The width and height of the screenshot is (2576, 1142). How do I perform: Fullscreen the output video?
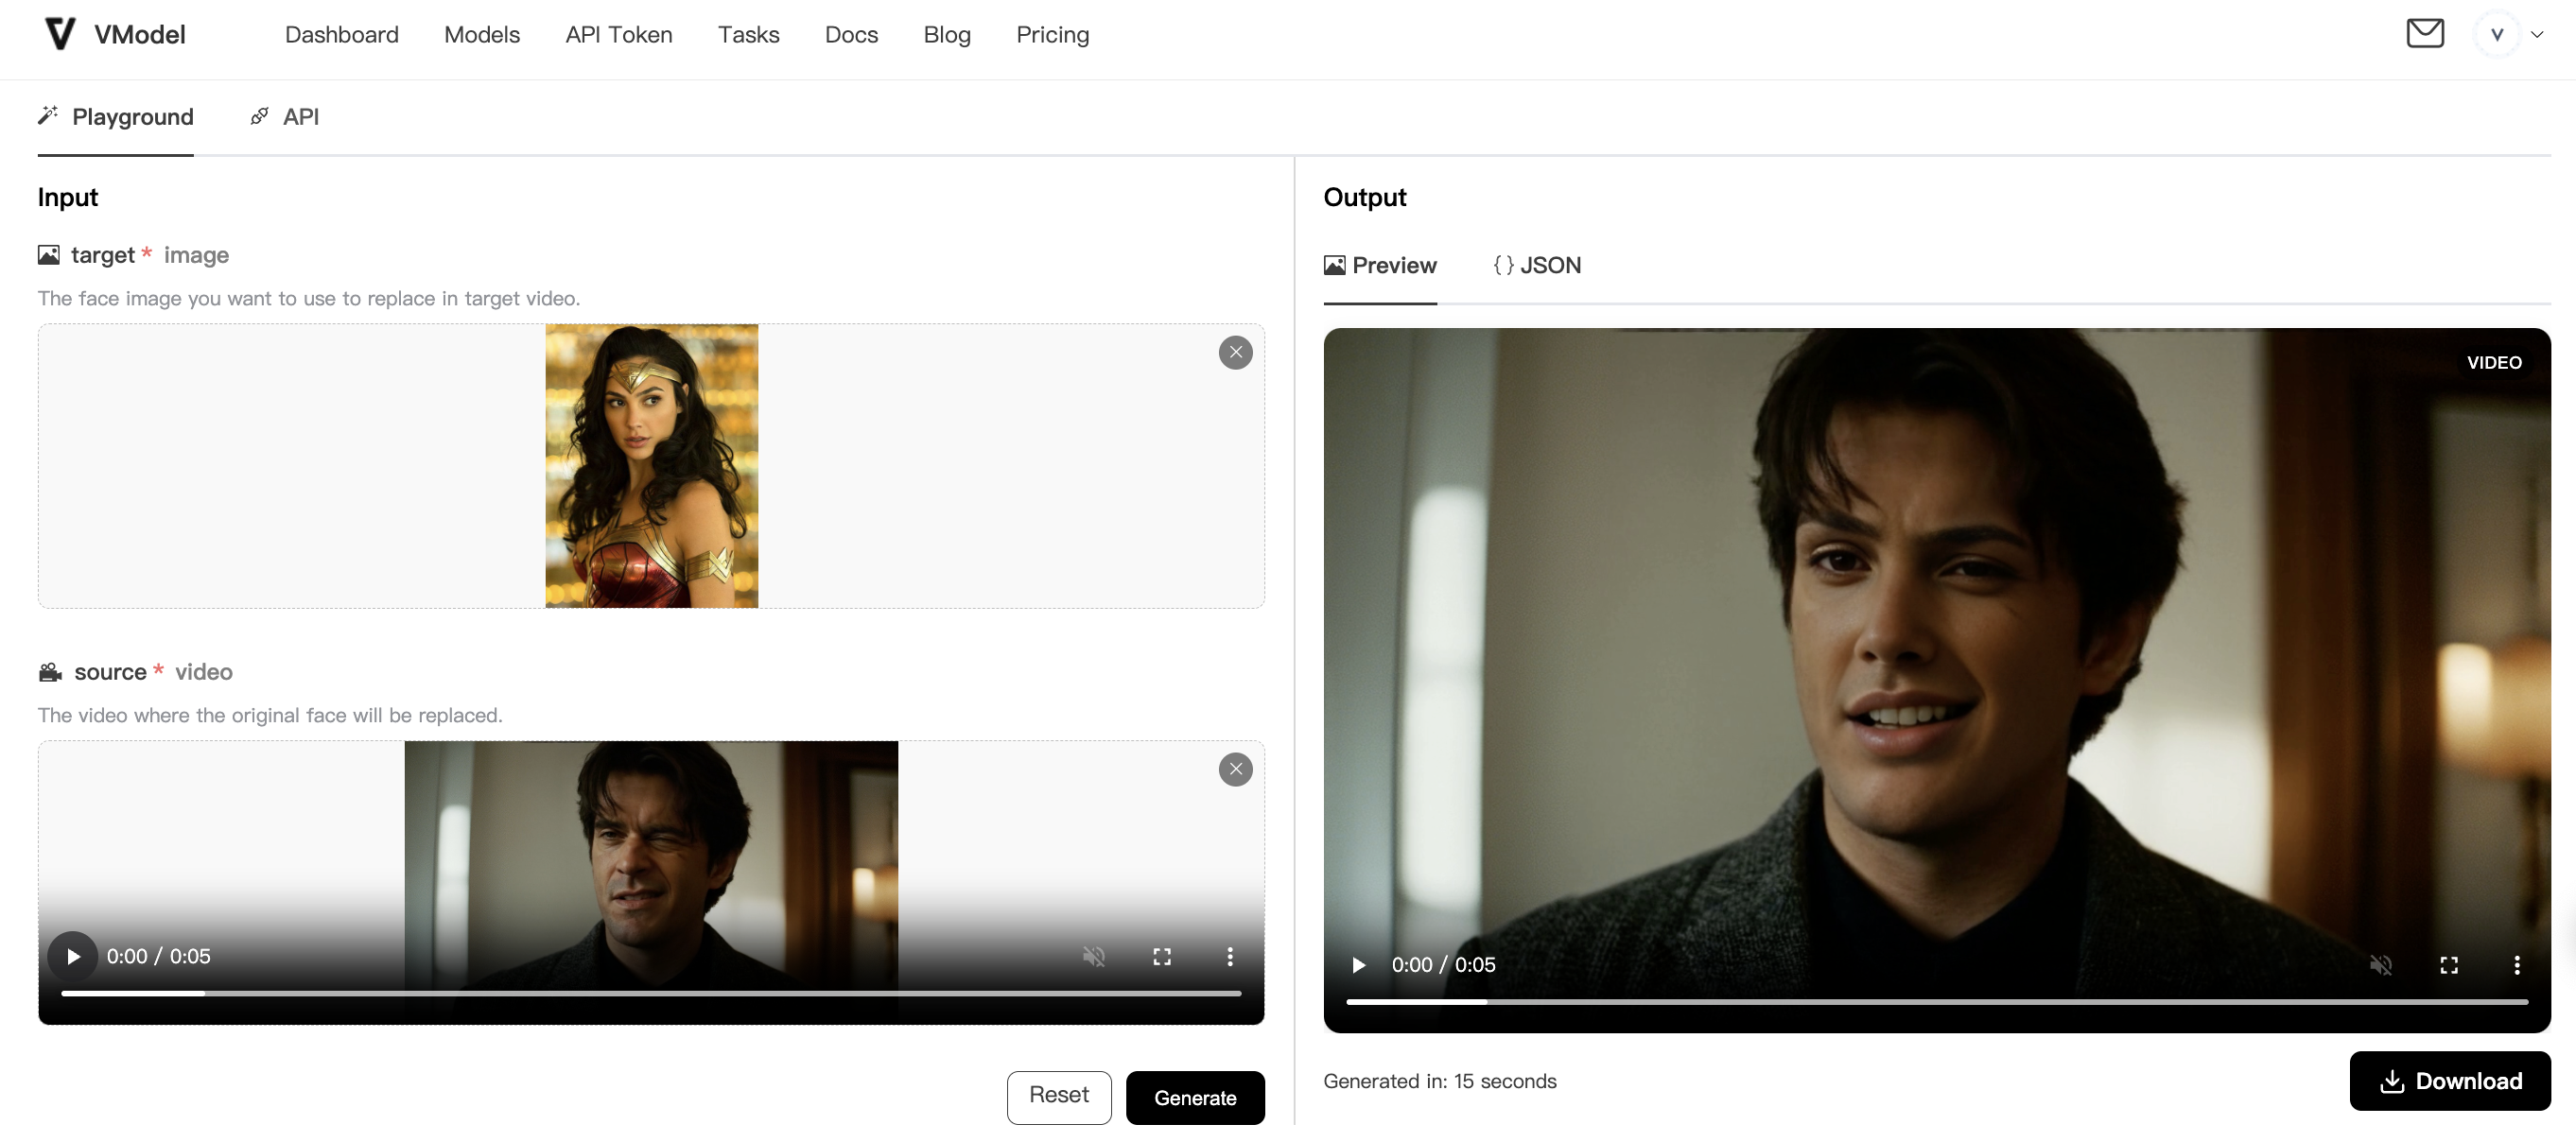click(x=2448, y=965)
